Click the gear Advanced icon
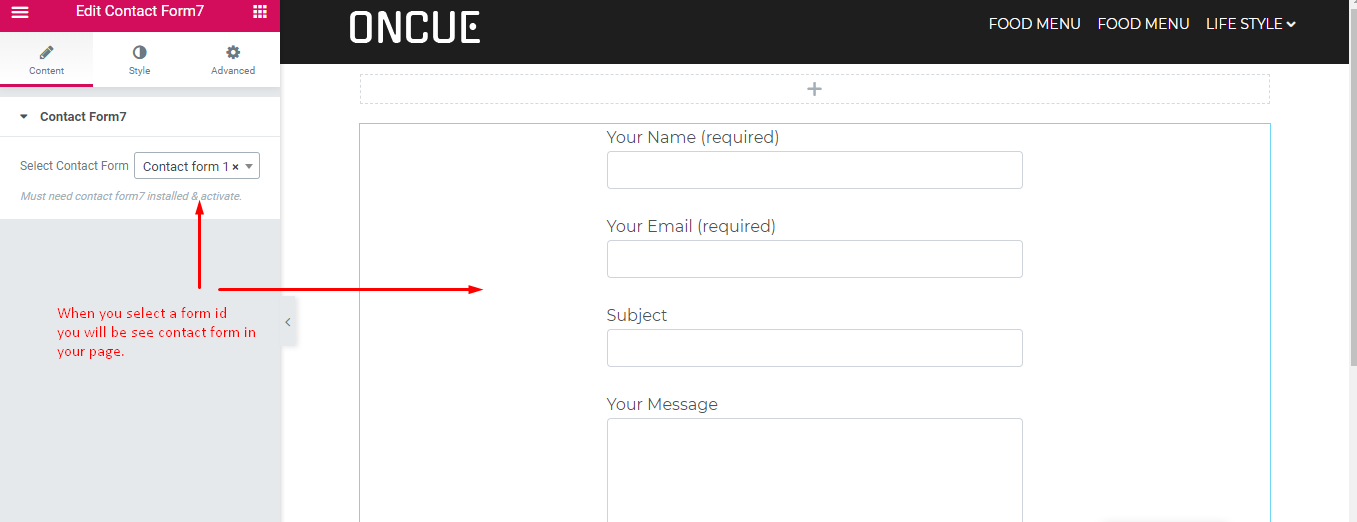Image resolution: width=1357 pixels, height=522 pixels. coord(233,52)
